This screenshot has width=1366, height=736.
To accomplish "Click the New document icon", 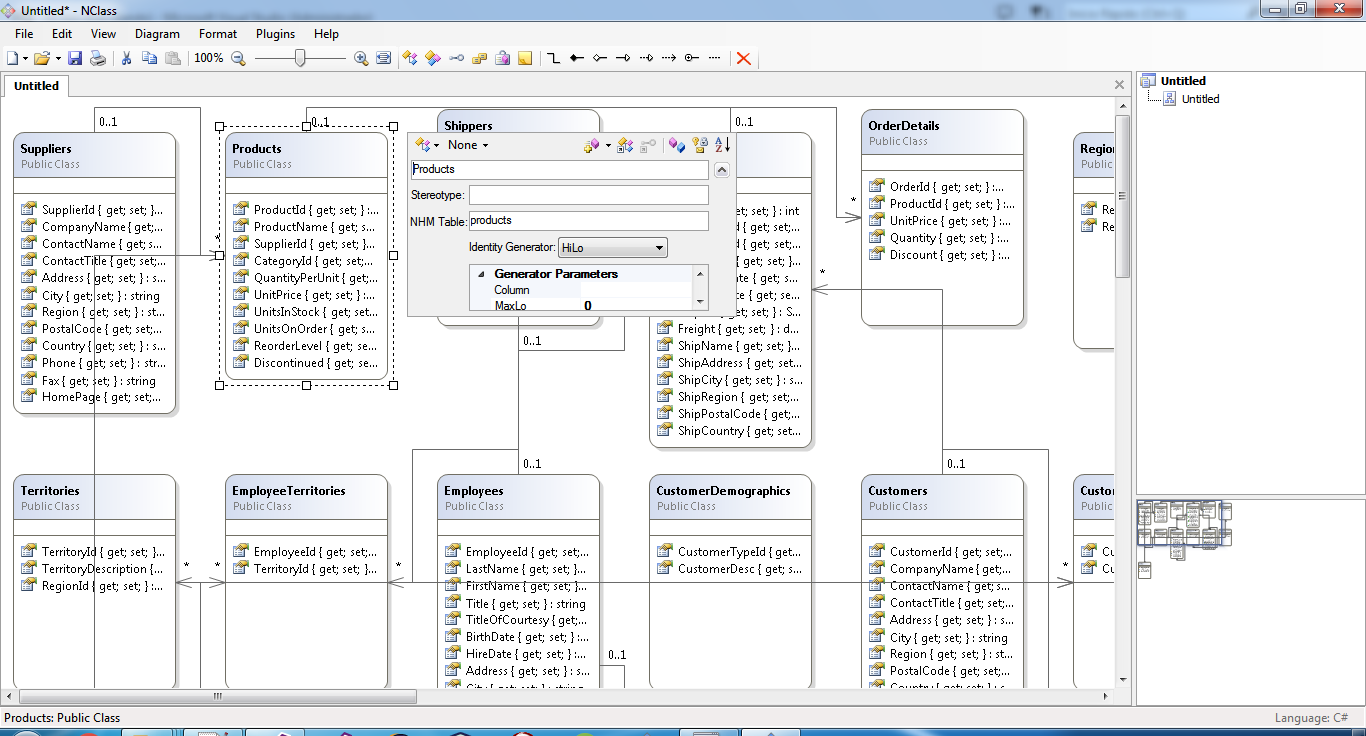I will click(12, 58).
